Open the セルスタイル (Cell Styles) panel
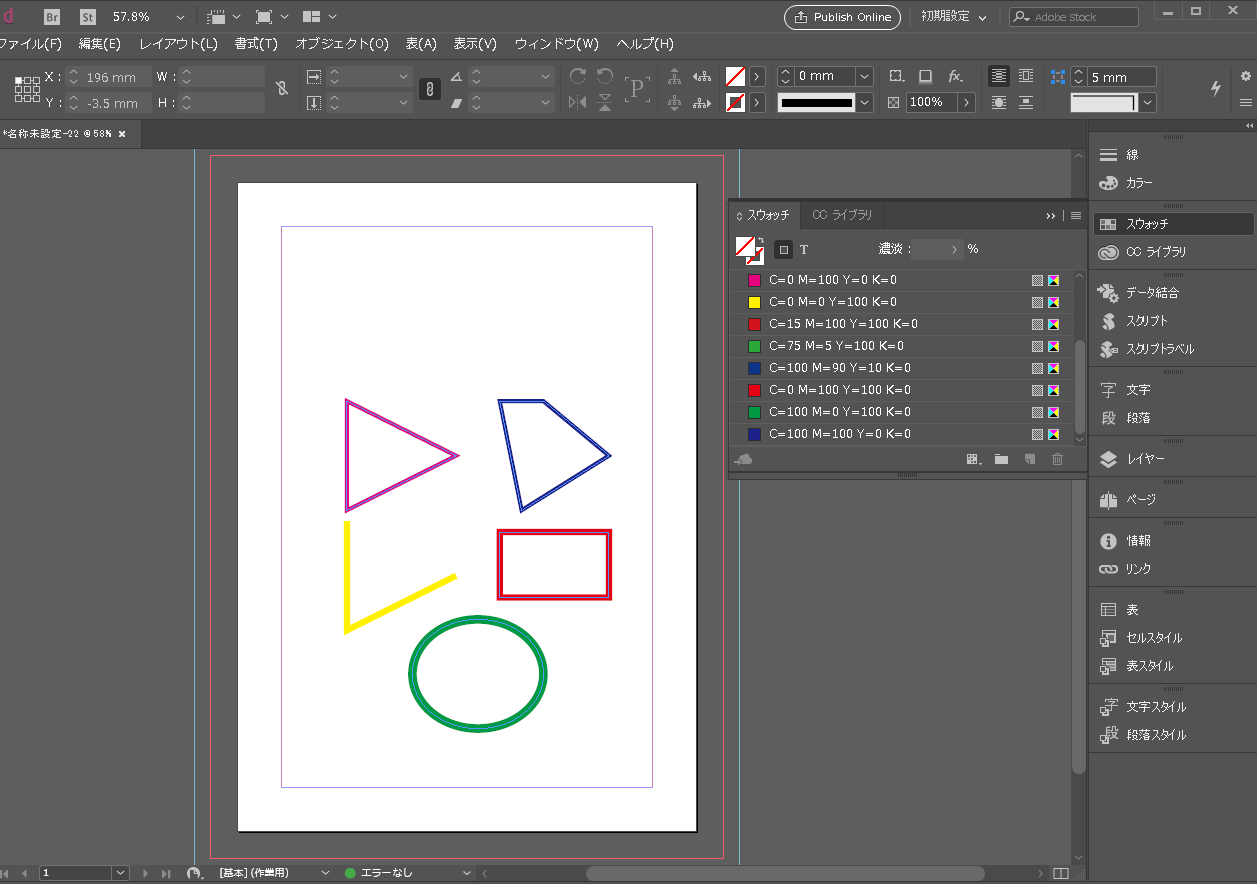This screenshot has width=1257, height=884. click(1172, 638)
